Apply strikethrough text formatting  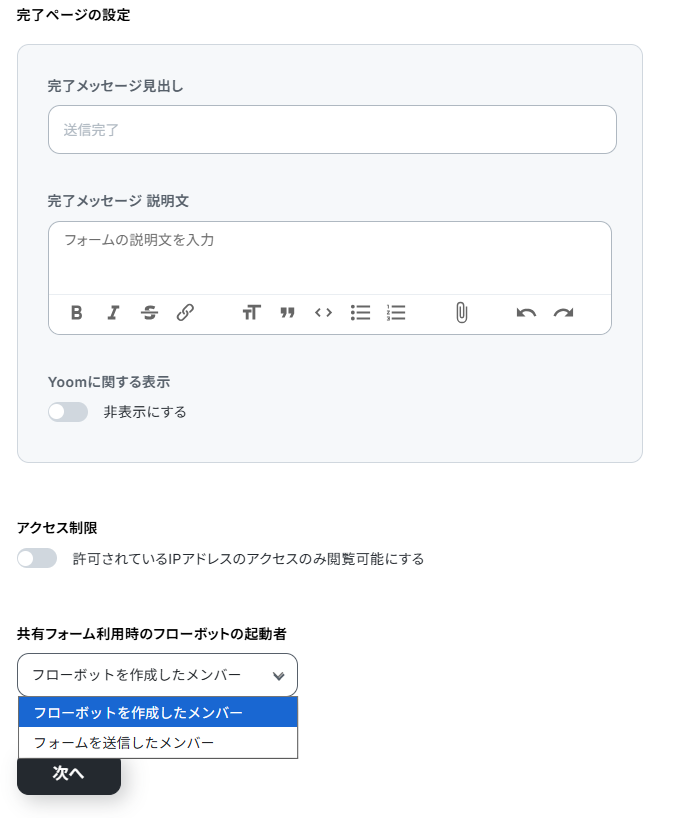(x=149, y=313)
